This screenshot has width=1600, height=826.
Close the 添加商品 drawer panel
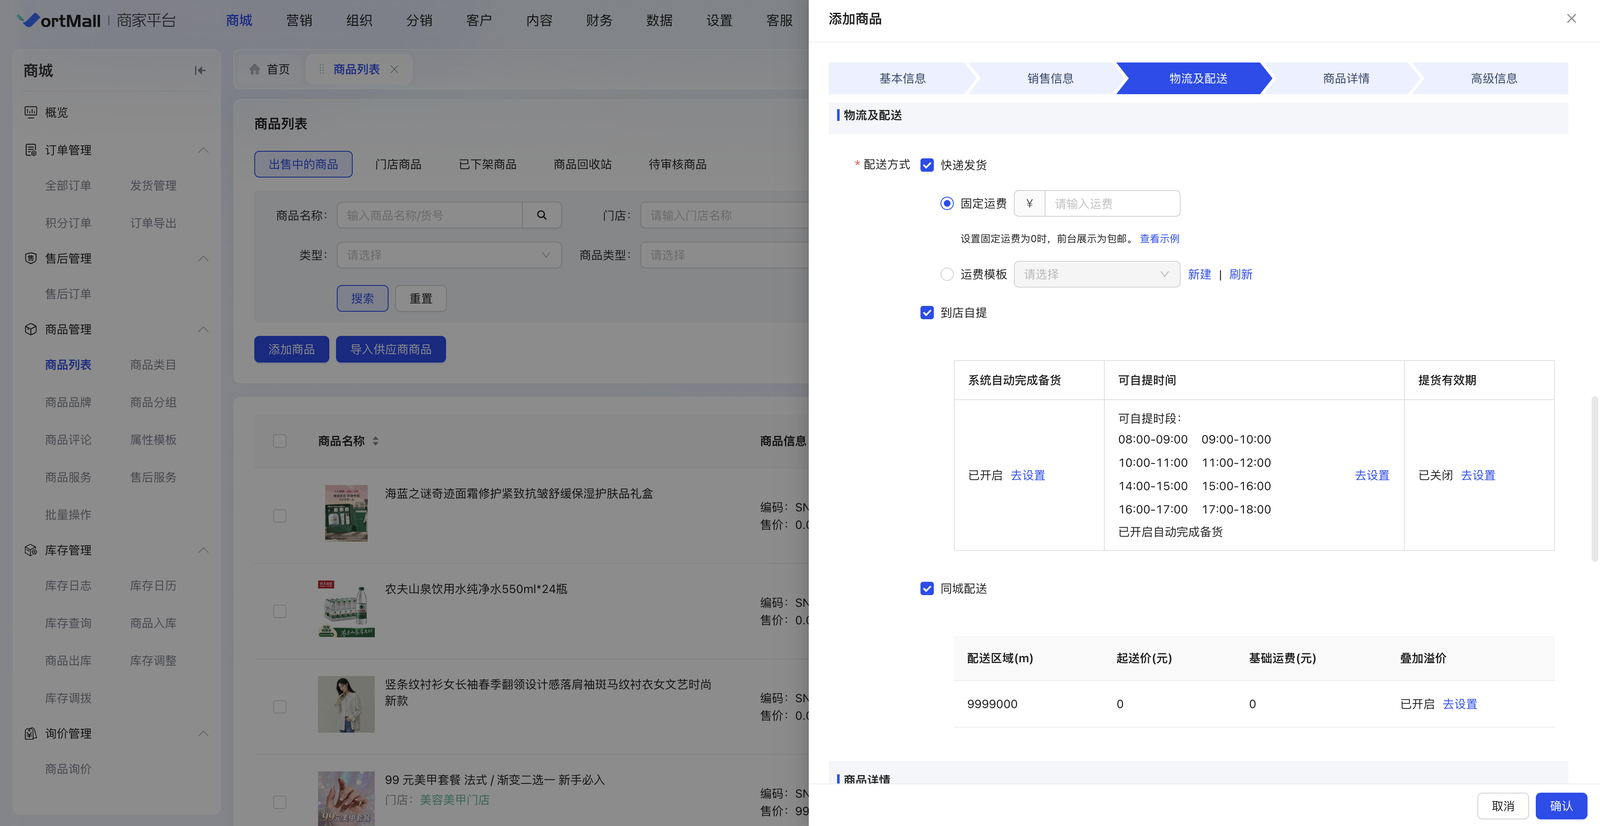point(1571,19)
